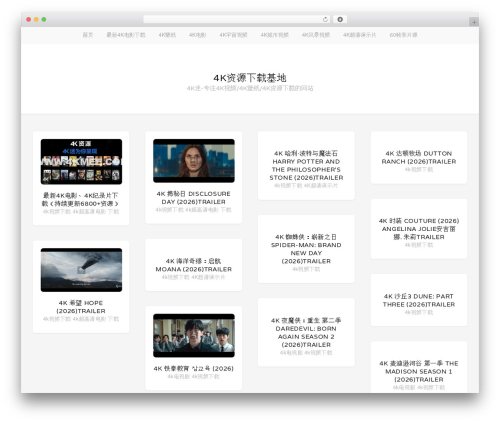Click 4K视频下载 tag under Dune Part Three
Viewport: 500px width, 423px height.
pos(419,312)
